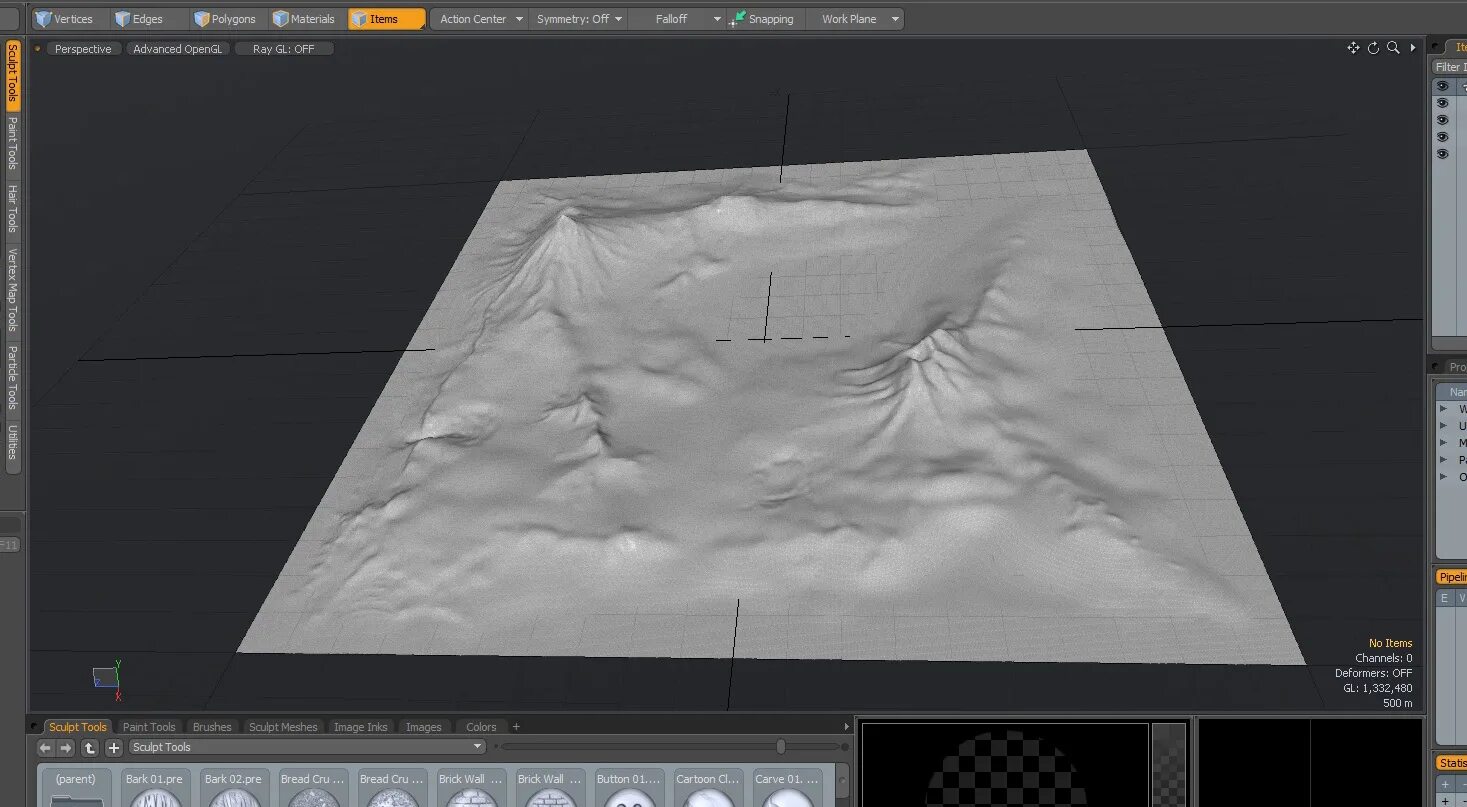The width and height of the screenshot is (1467, 807).
Task: Select Carve 01 preset
Action: coord(787,786)
